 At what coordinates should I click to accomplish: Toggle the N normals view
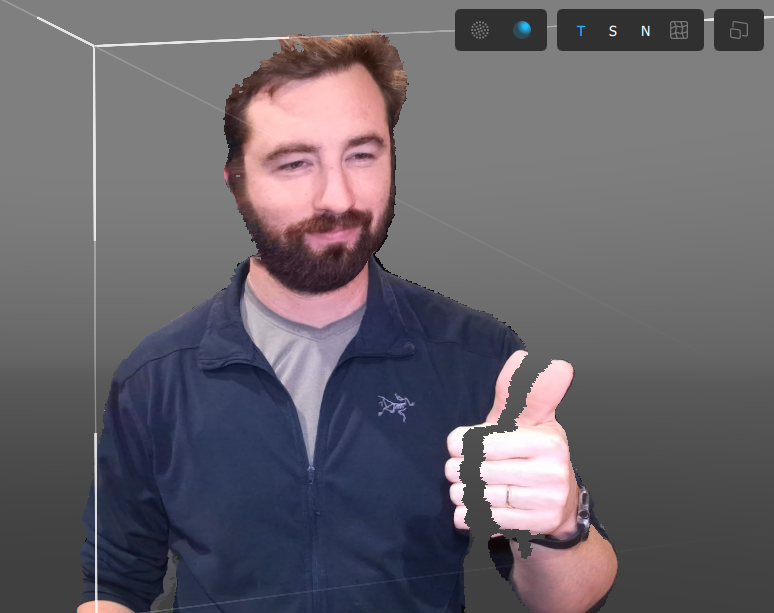pyautogui.click(x=645, y=31)
